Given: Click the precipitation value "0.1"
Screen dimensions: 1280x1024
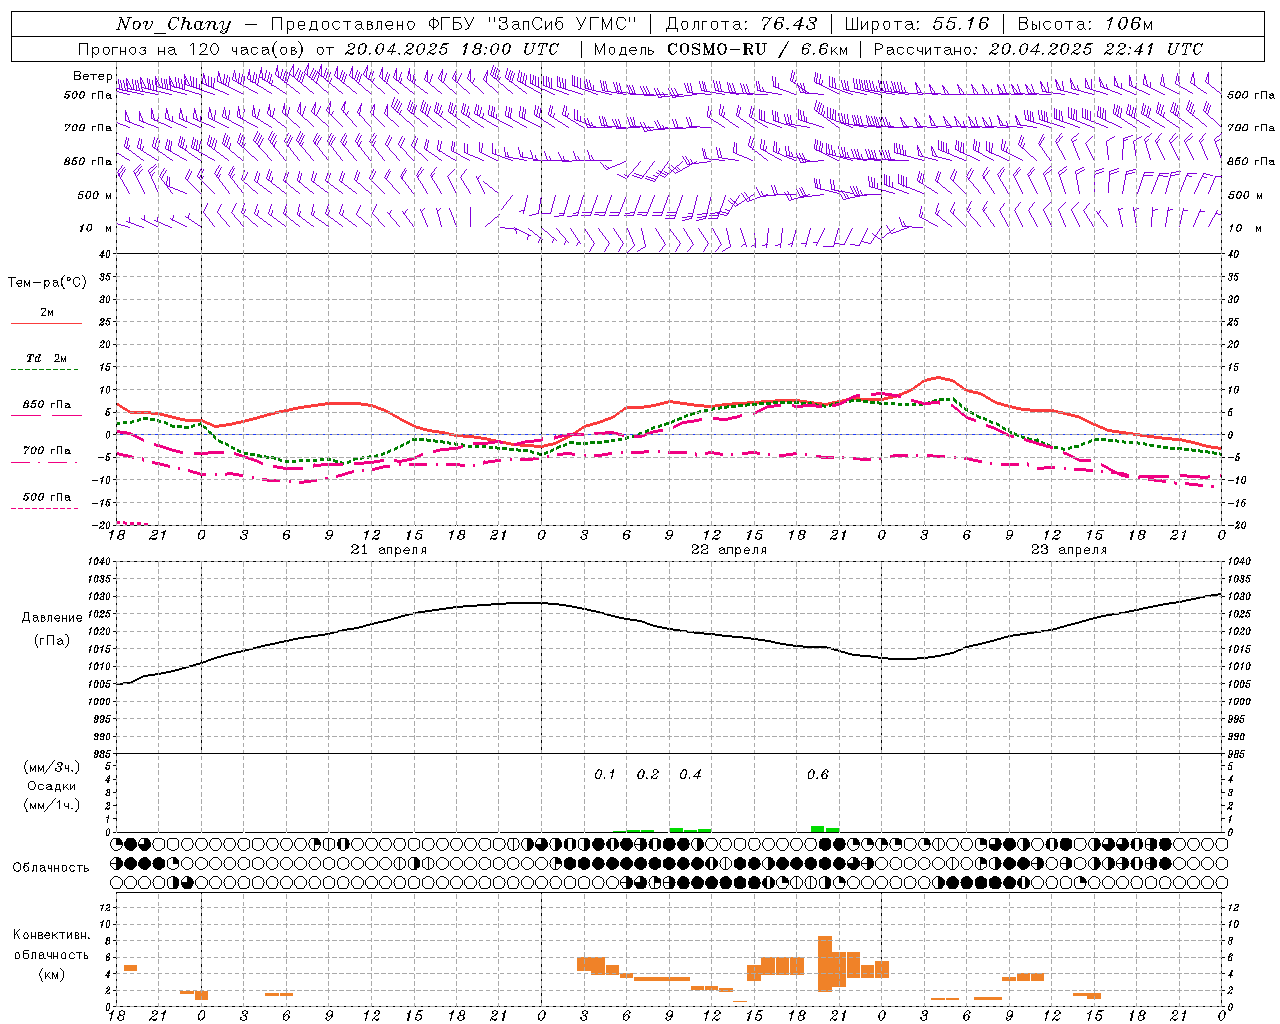Looking at the screenshot, I should (605, 774).
